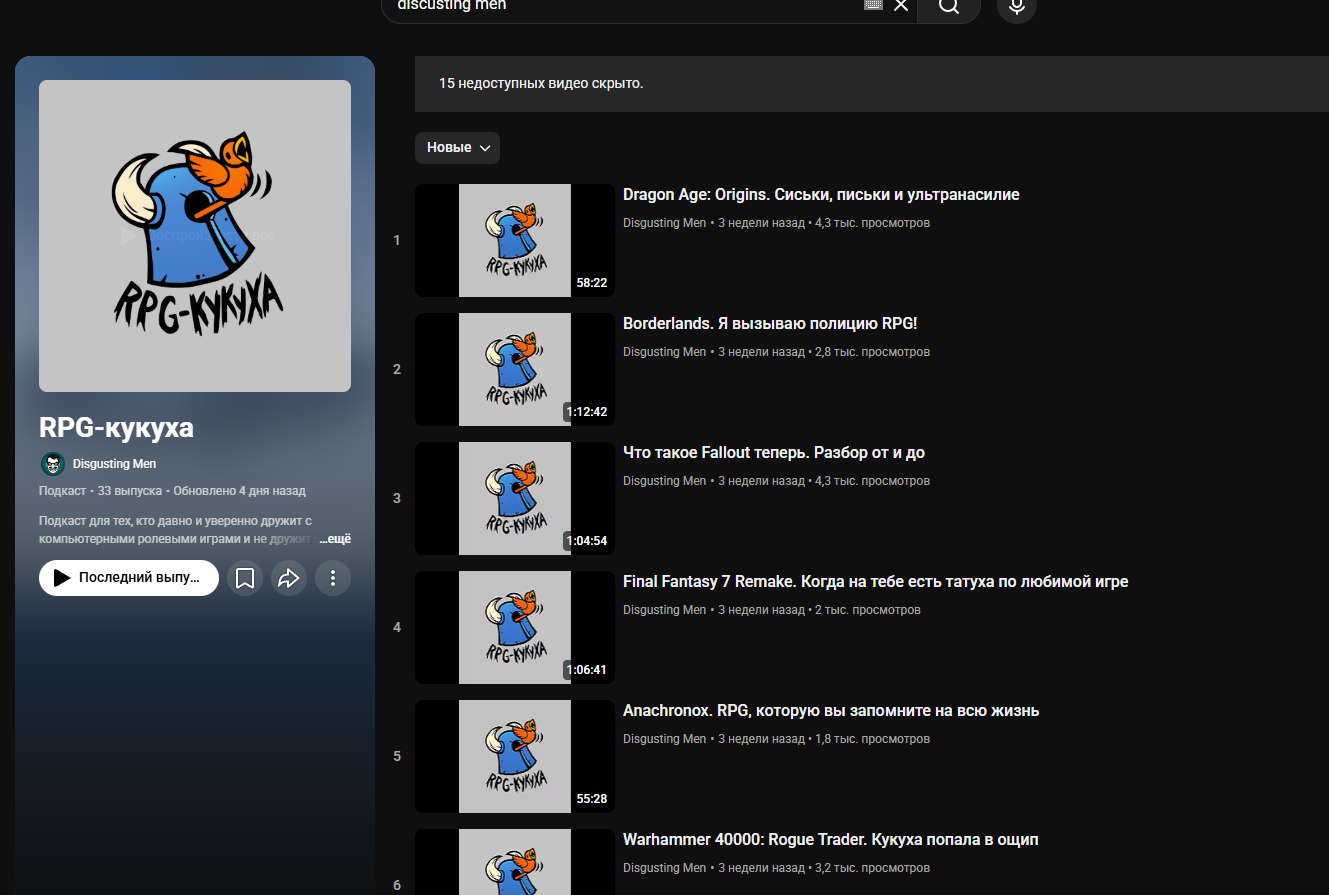Open the on-screen keyboard icon in search

872,5
